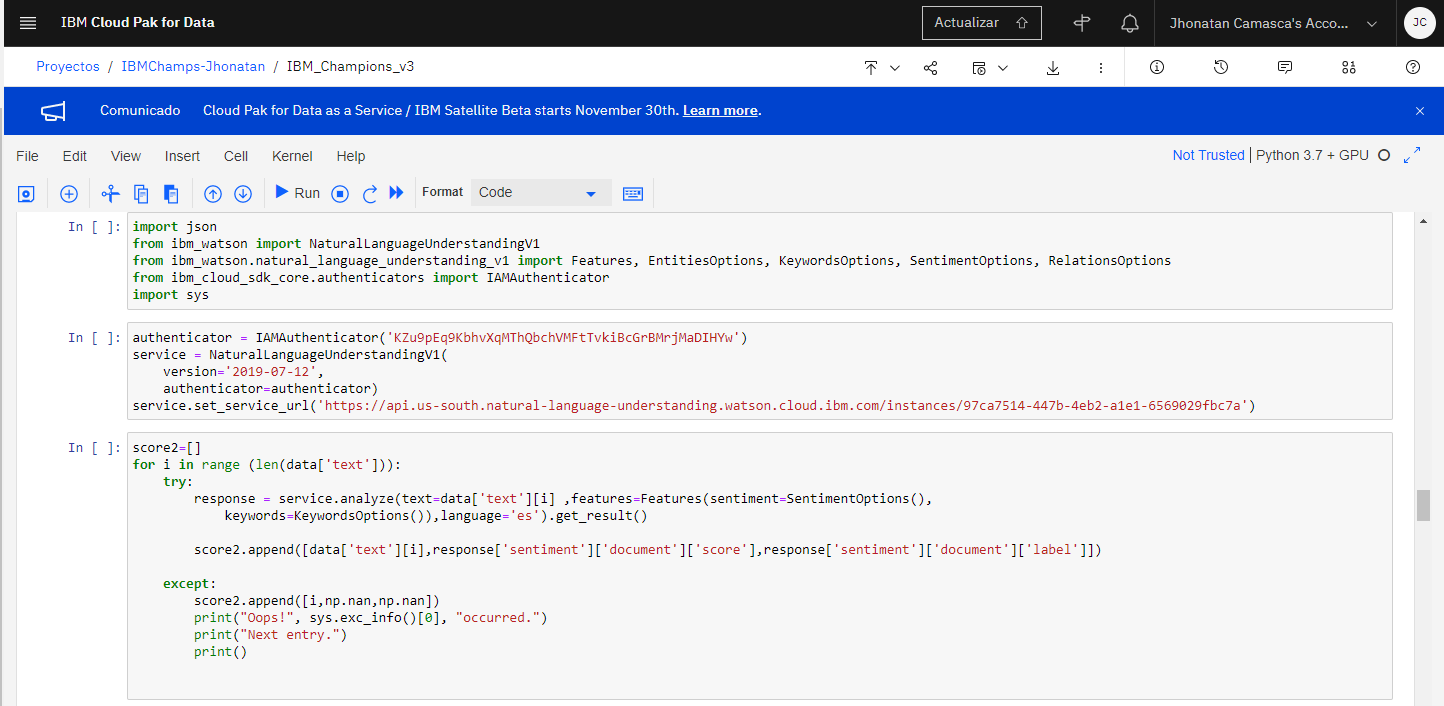The height and width of the screenshot is (706, 1444).
Task: Move selected cell down
Action: click(x=243, y=193)
